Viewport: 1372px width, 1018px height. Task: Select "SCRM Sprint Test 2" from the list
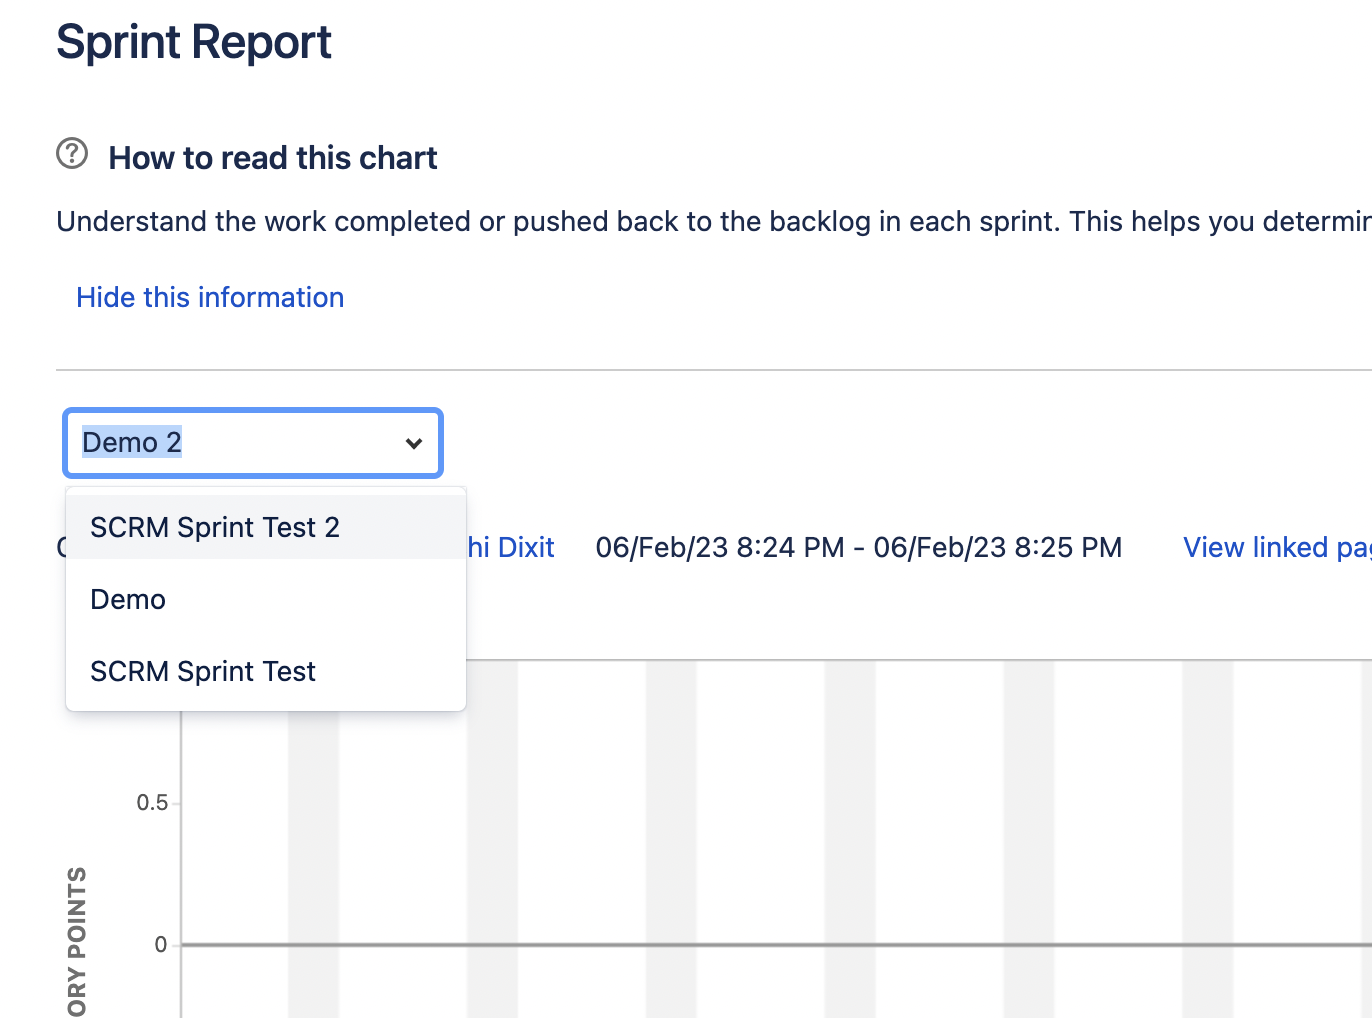click(215, 527)
